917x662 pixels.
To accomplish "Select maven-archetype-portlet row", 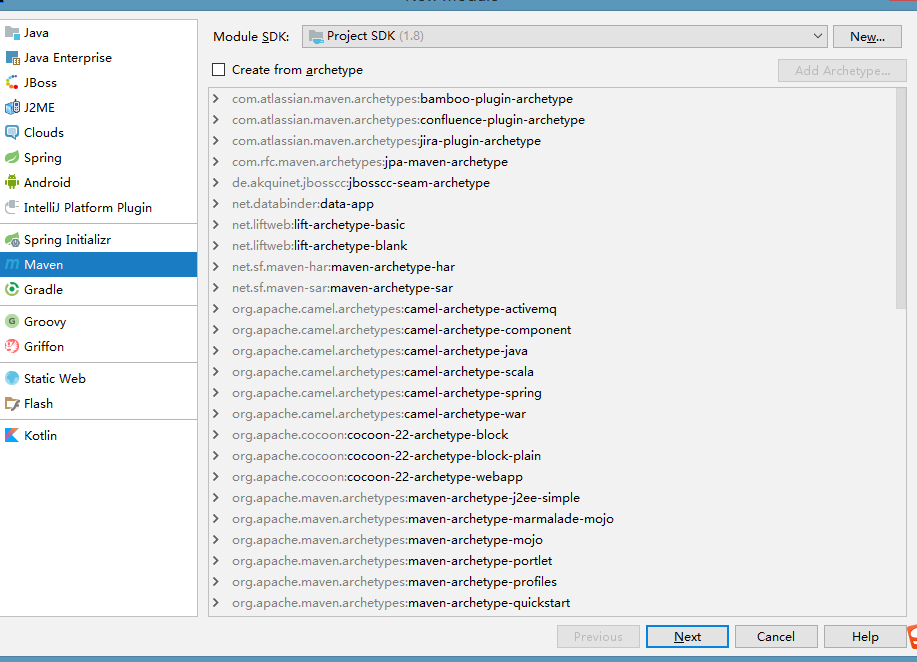I will coord(551,561).
